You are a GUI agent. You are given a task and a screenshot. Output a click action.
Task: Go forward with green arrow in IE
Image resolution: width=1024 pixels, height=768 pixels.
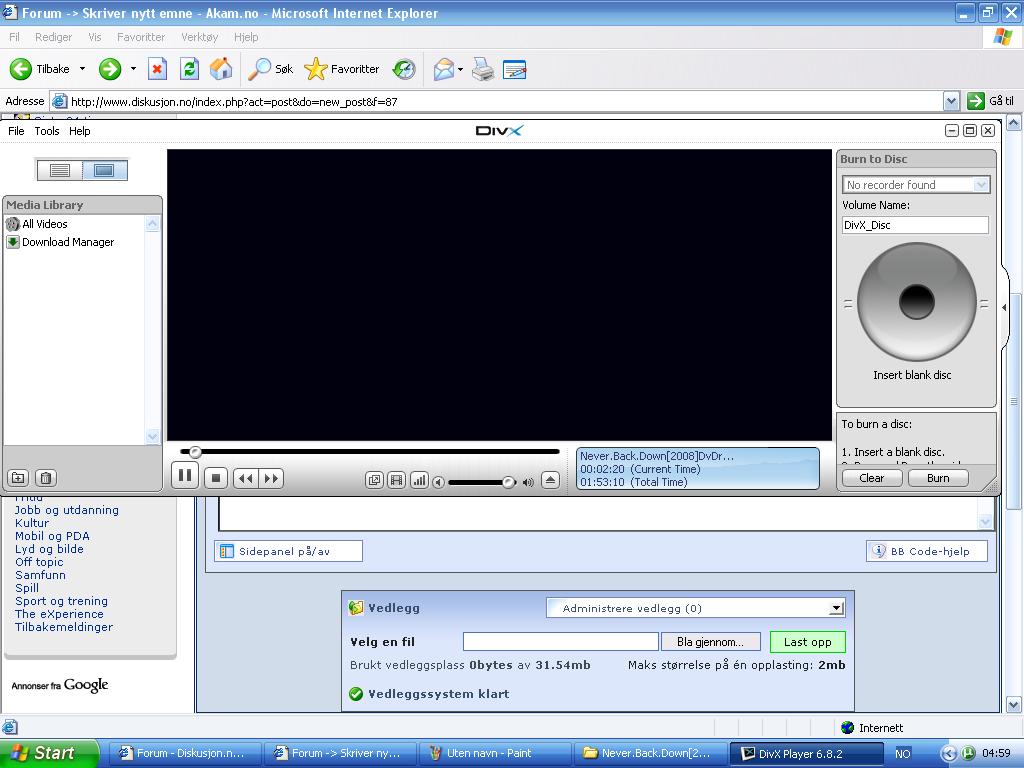tap(110, 69)
